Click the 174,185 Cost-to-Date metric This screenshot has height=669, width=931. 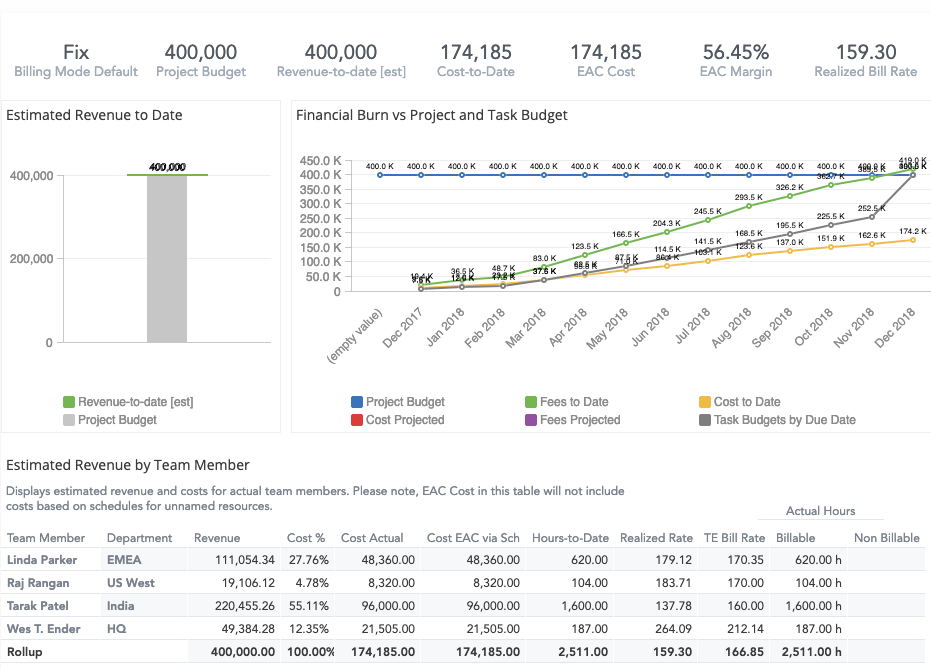point(476,61)
